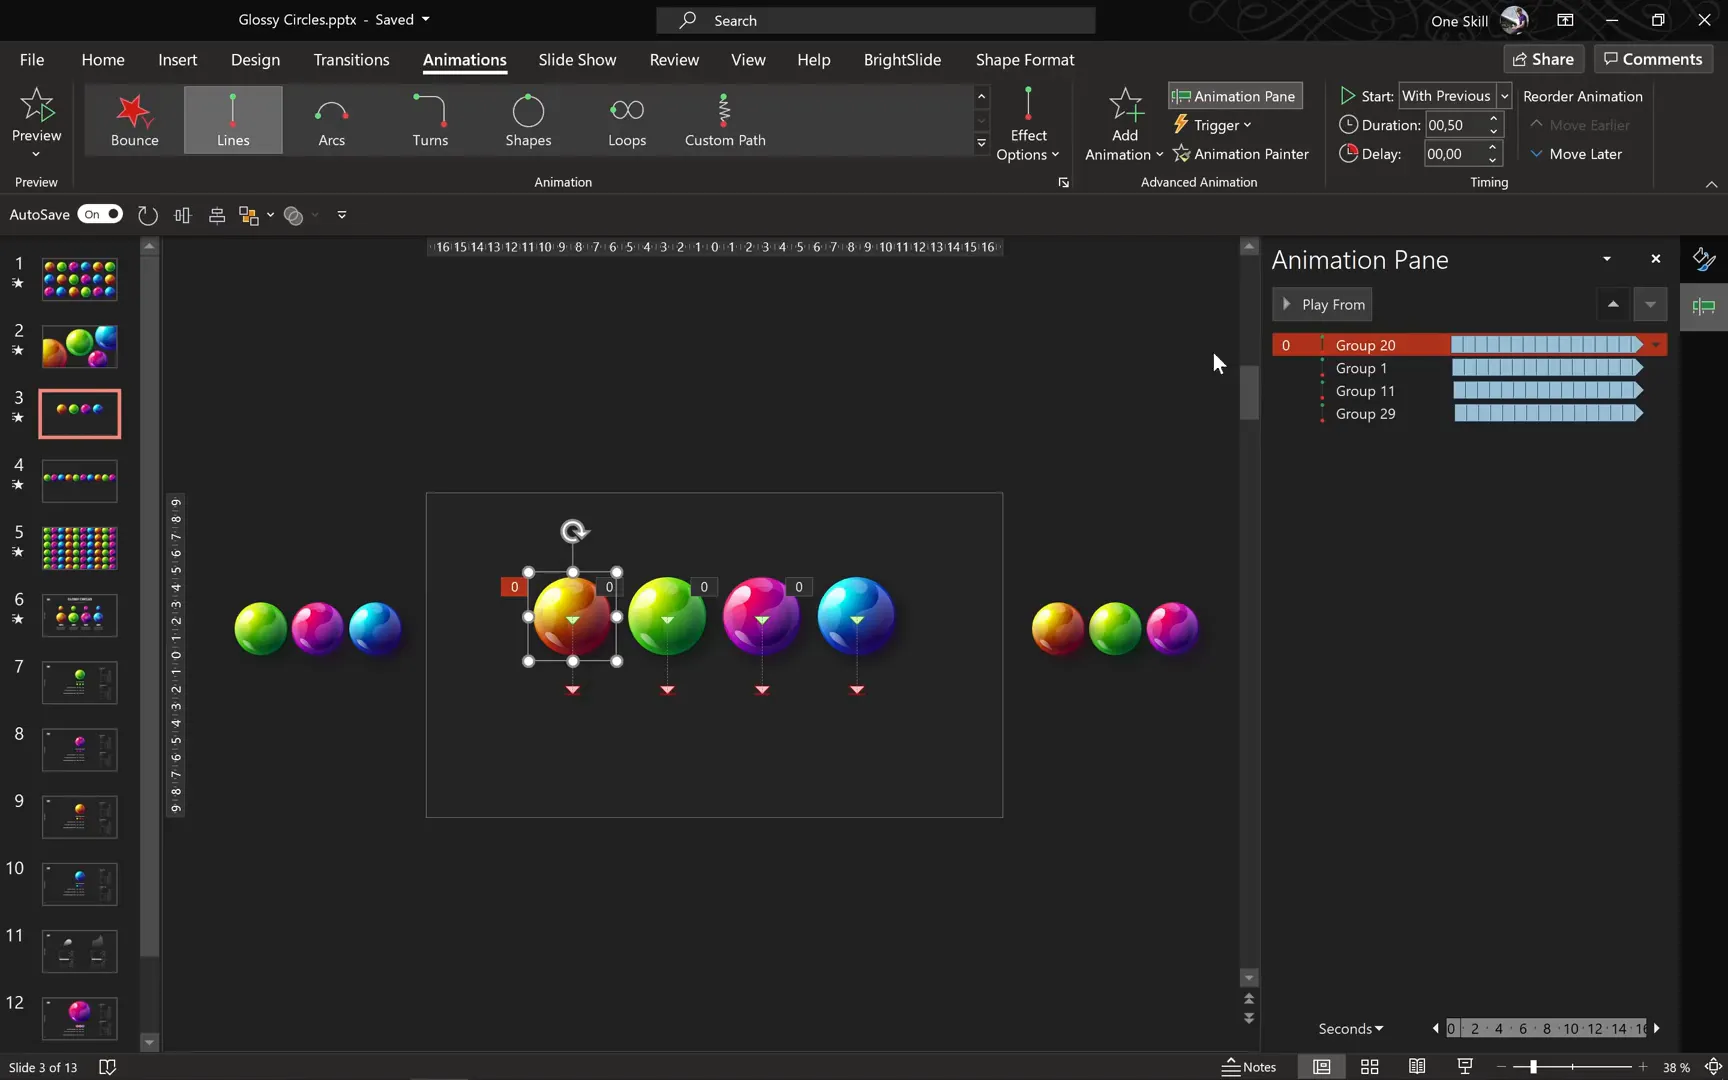Open the BrightSlide ribbon tab
This screenshot has height=1080, width=1728.
pyautogui.click(x=901, y=59)
